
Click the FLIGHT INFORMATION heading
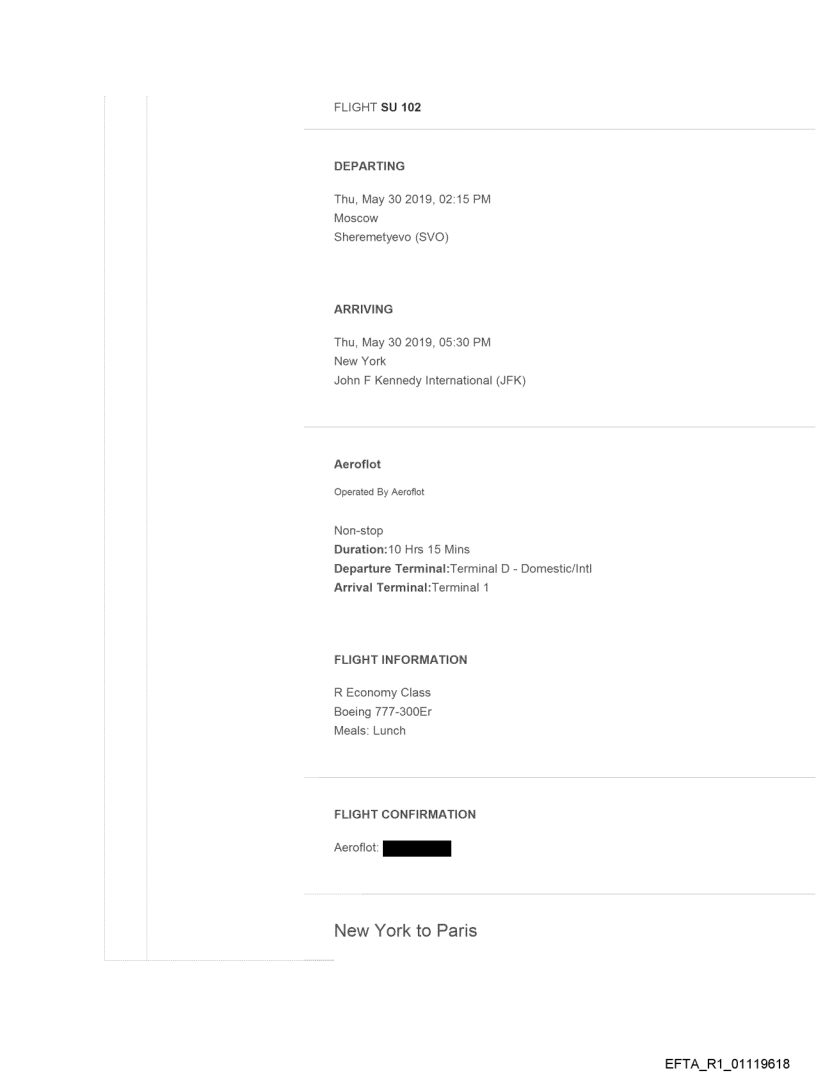(400, 660)
